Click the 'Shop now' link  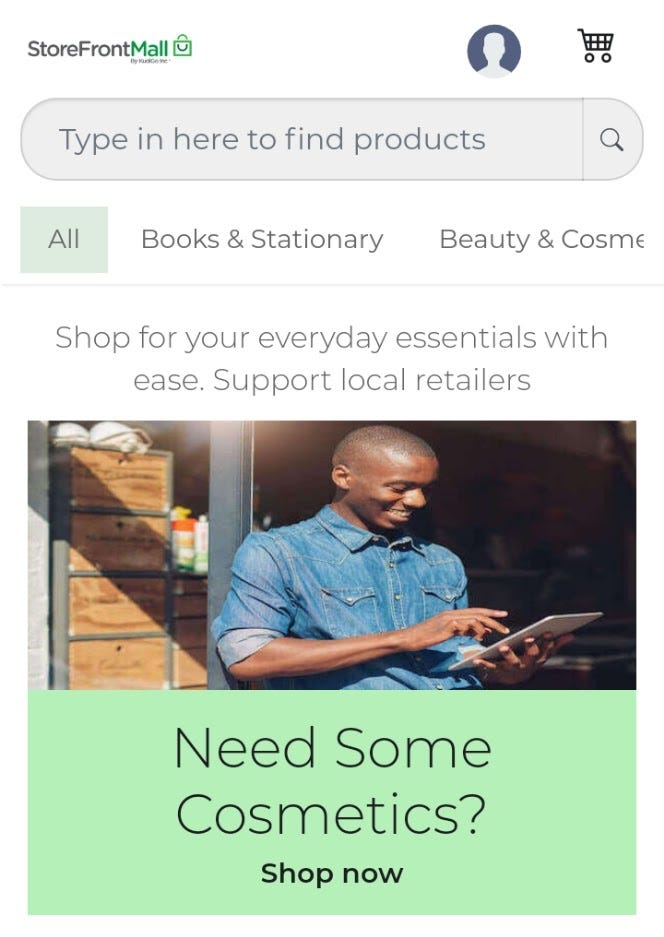click(332, 874)
